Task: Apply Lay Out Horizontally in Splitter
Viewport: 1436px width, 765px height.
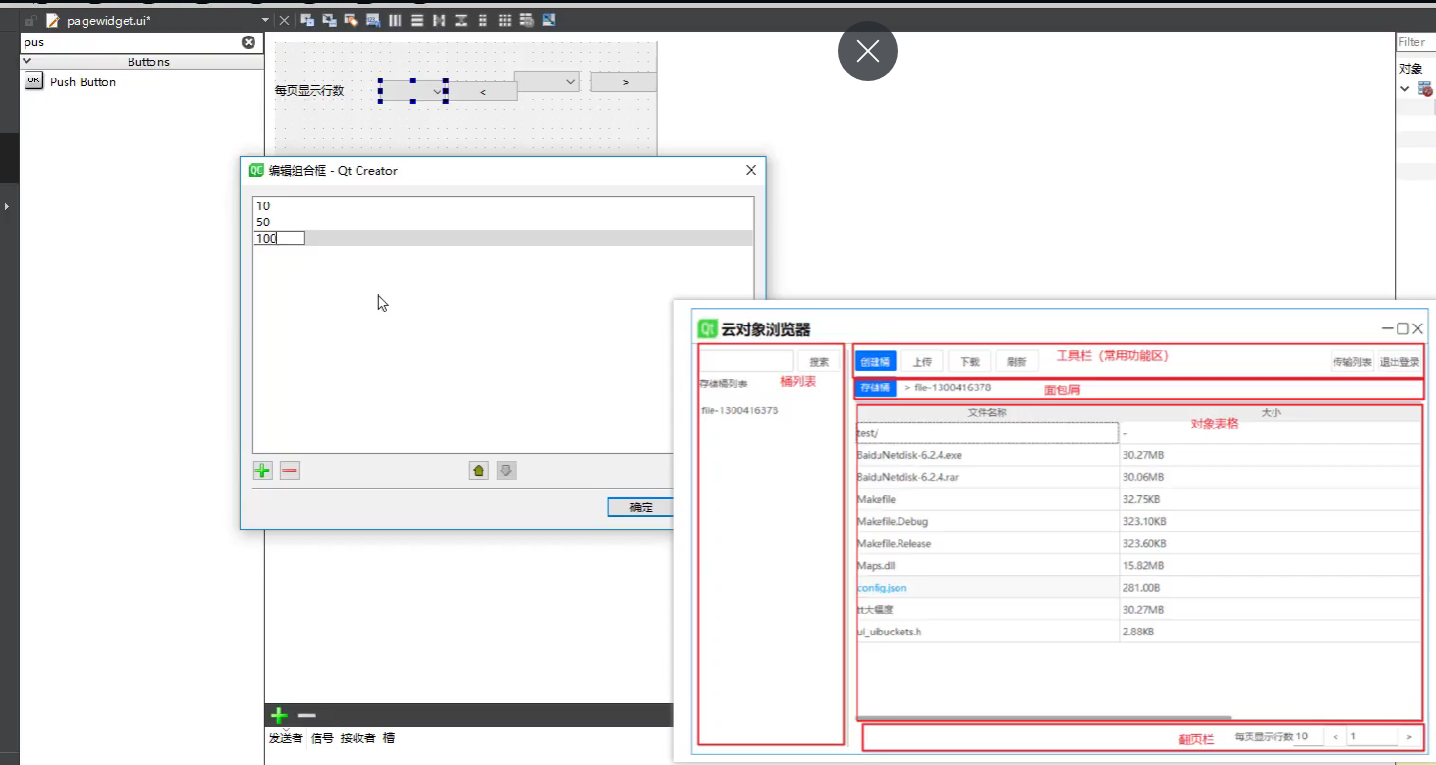Action: coord(439,20)
